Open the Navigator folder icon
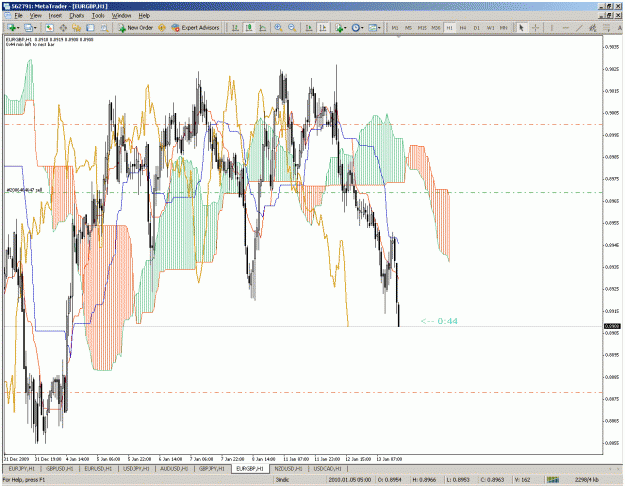625x486 pixels. point(77,28)
